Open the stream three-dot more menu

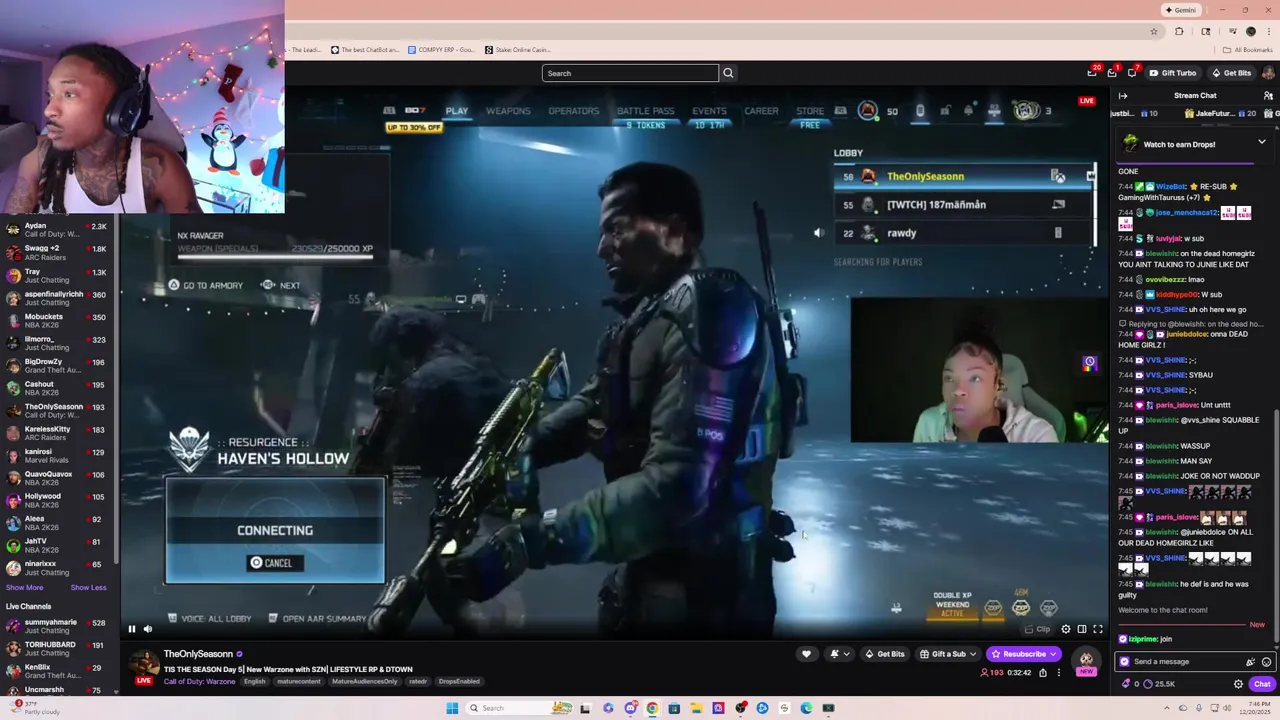pos(1059,673)
